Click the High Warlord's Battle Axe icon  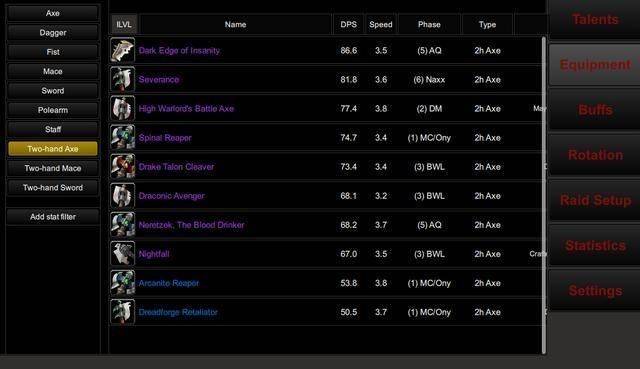pyautogui.click(x=122, y=109)
